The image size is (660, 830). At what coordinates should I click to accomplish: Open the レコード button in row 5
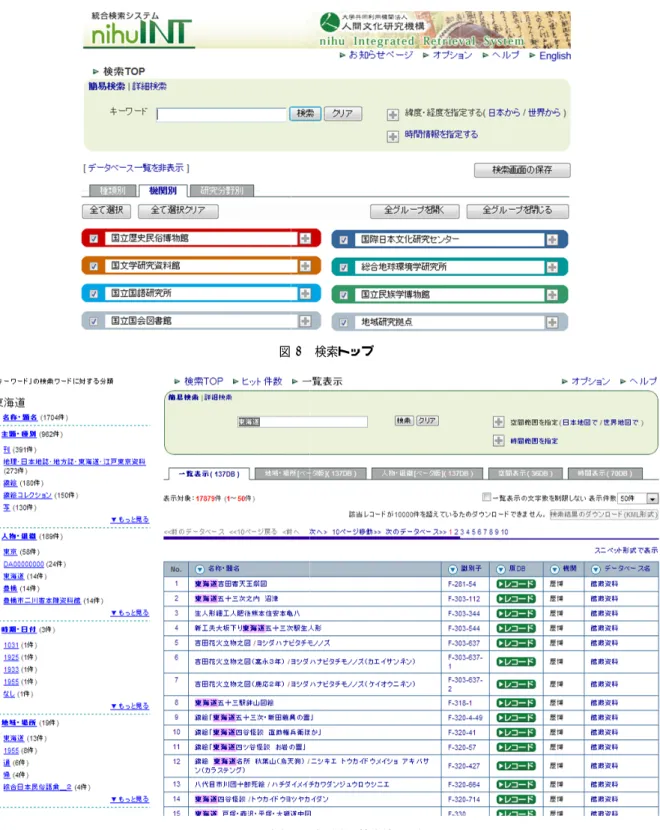(x=516, y=643)
